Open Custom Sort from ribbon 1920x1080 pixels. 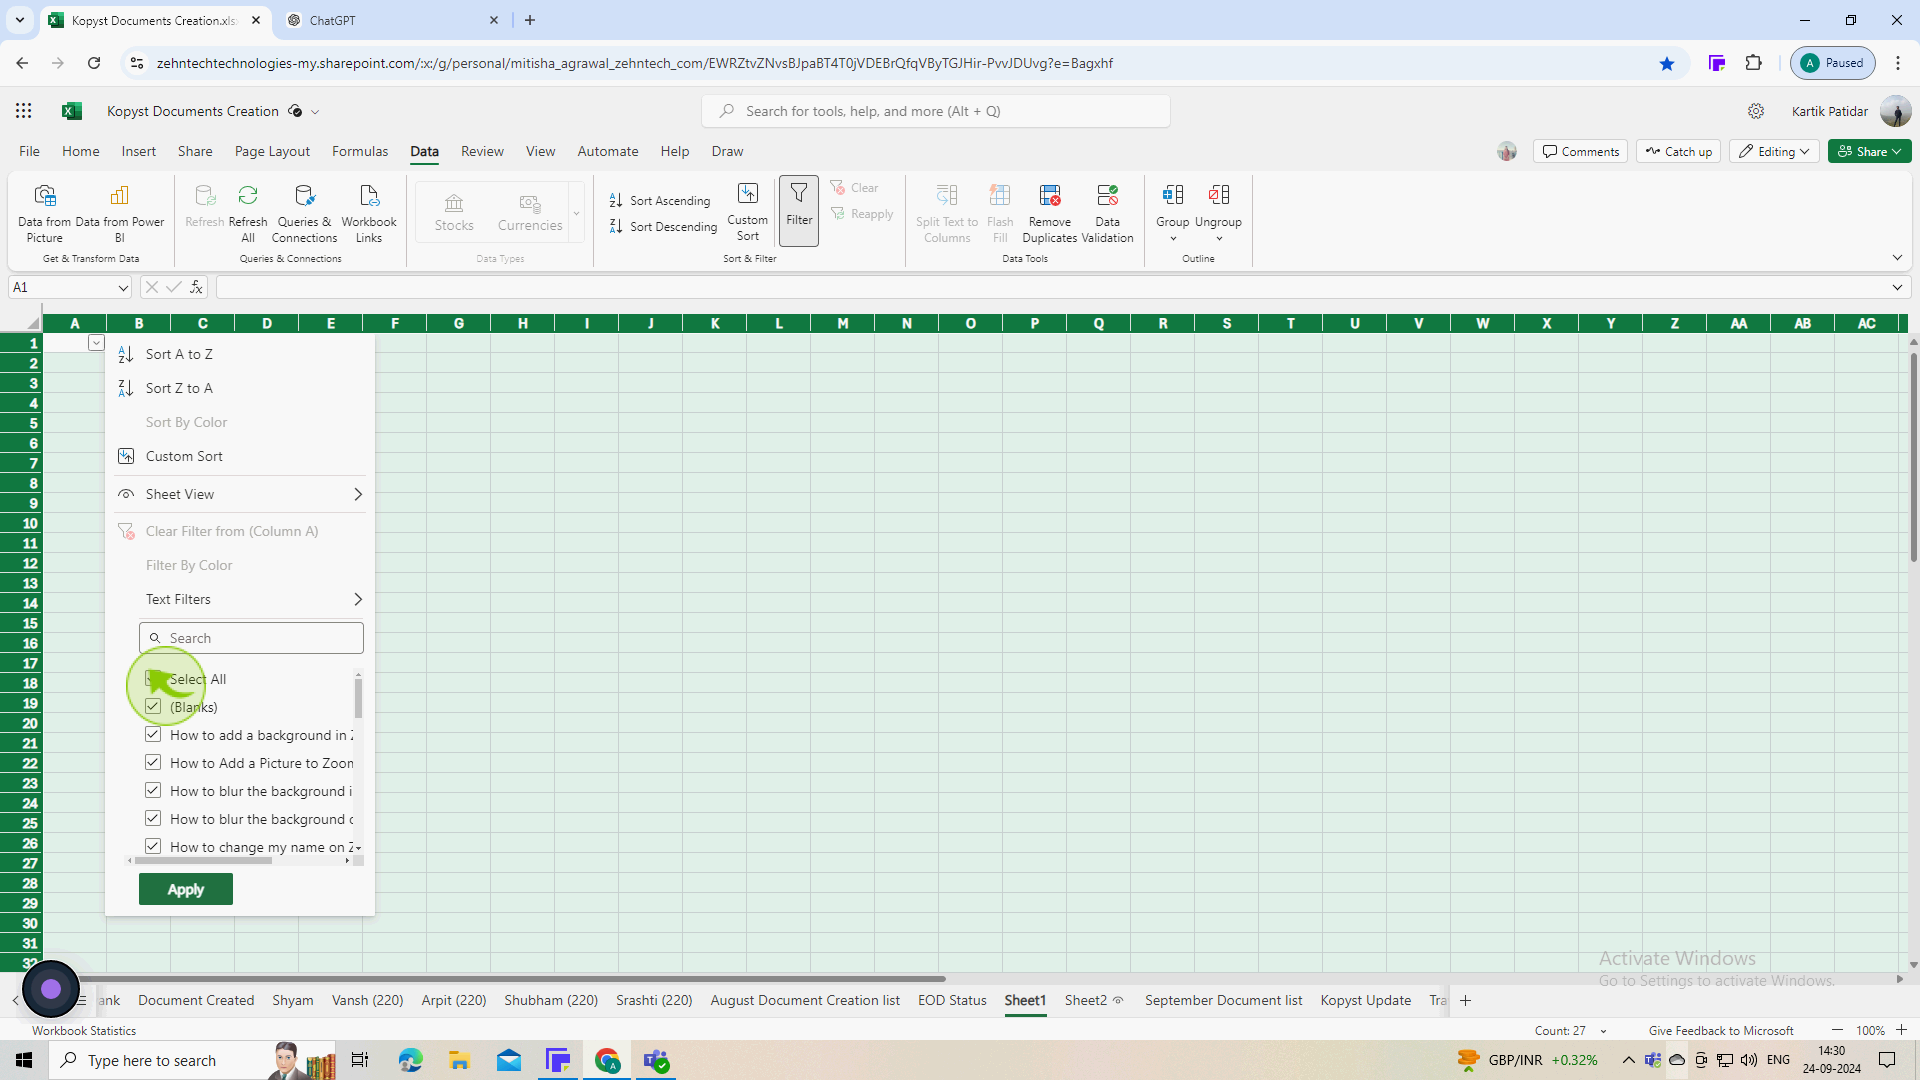748,212
